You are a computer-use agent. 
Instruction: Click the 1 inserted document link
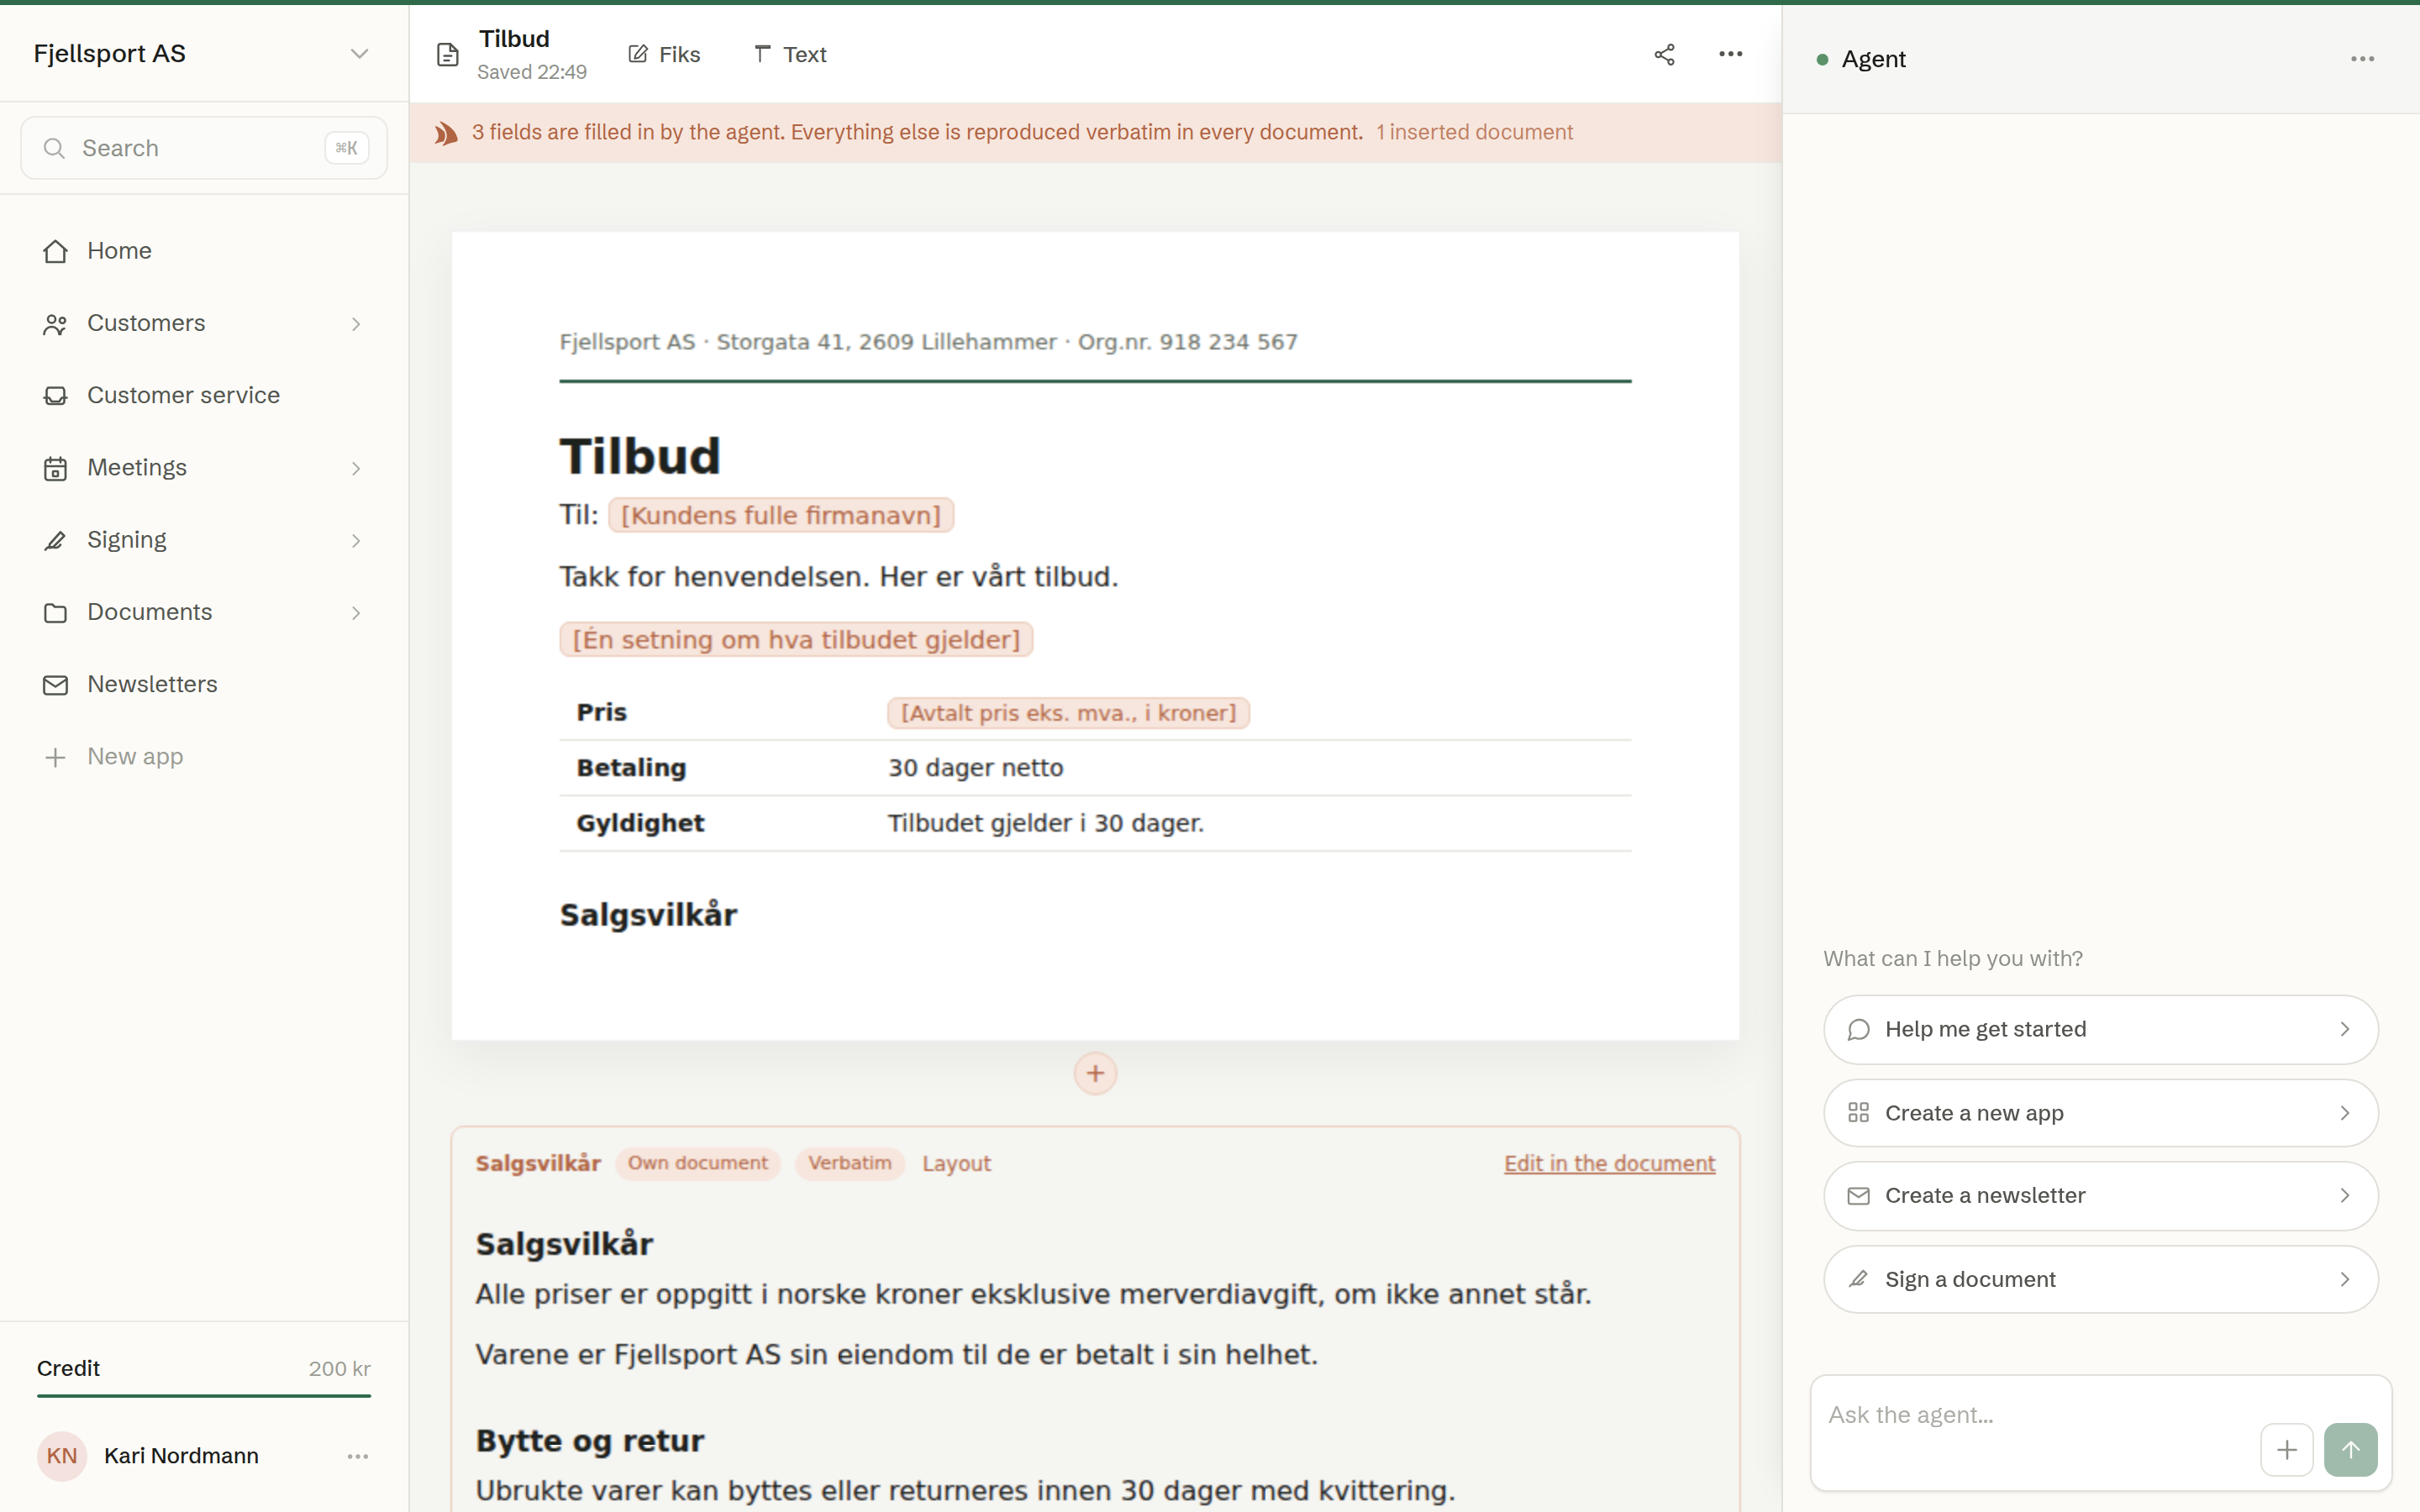[1474, 132]
